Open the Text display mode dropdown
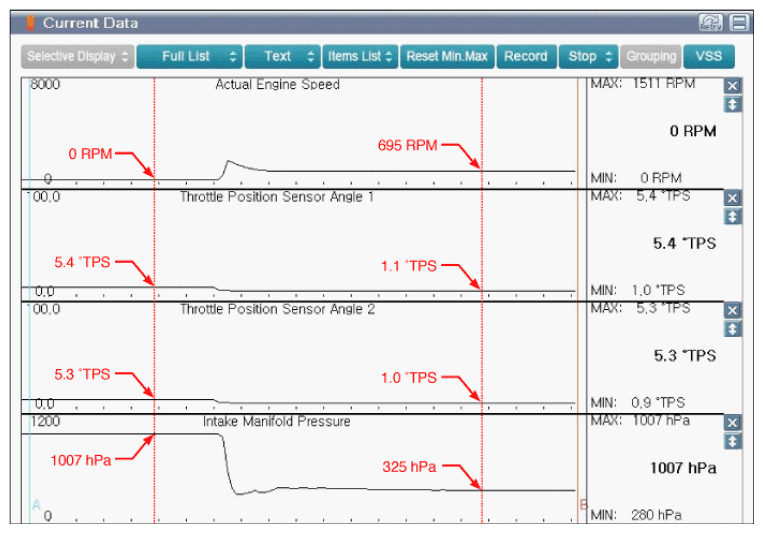The height and width of the screenshot is (533, 763). point(282,56)
